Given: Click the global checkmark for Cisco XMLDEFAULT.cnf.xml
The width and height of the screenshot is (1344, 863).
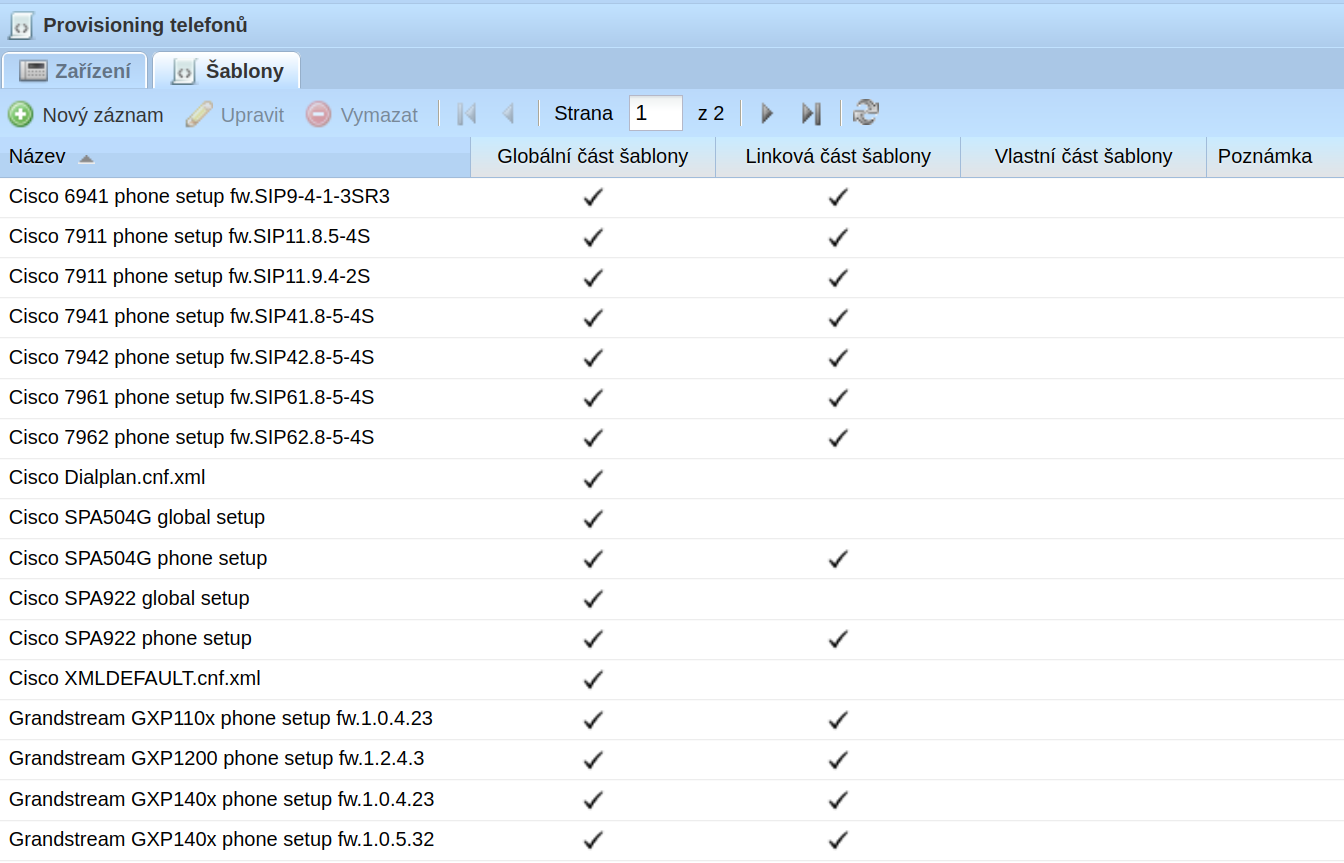Looking at the screenshot, I should [x=593, y=680].
